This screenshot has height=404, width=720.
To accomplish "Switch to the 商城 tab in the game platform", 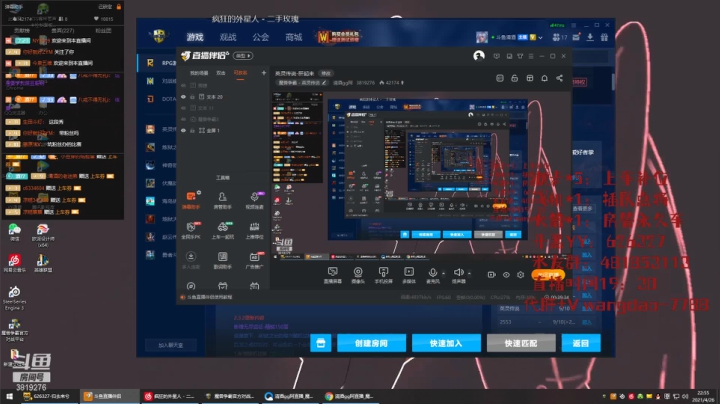I will pos(293,37).
